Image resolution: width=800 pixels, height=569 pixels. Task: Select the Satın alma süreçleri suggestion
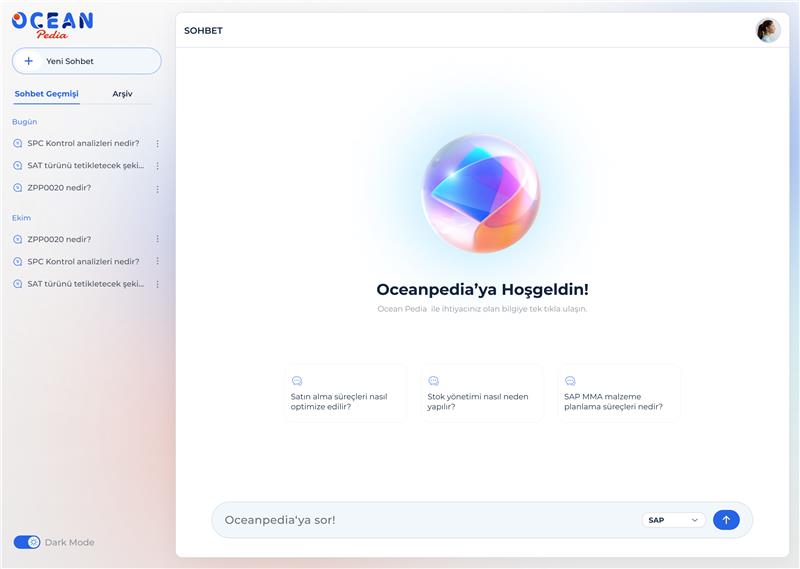pos(345,393)
